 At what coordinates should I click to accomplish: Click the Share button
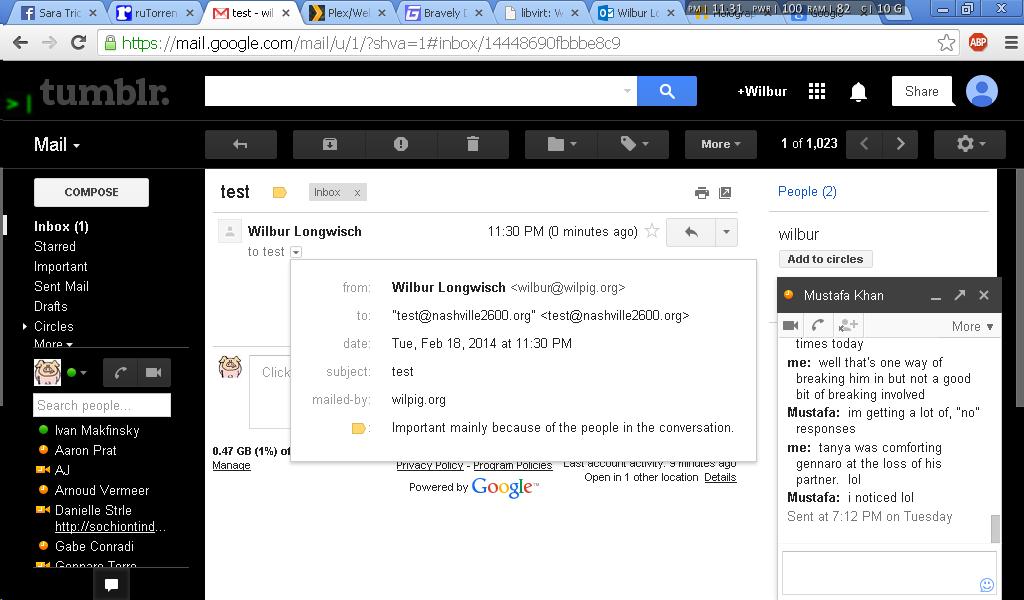click(x=921, y=91)
